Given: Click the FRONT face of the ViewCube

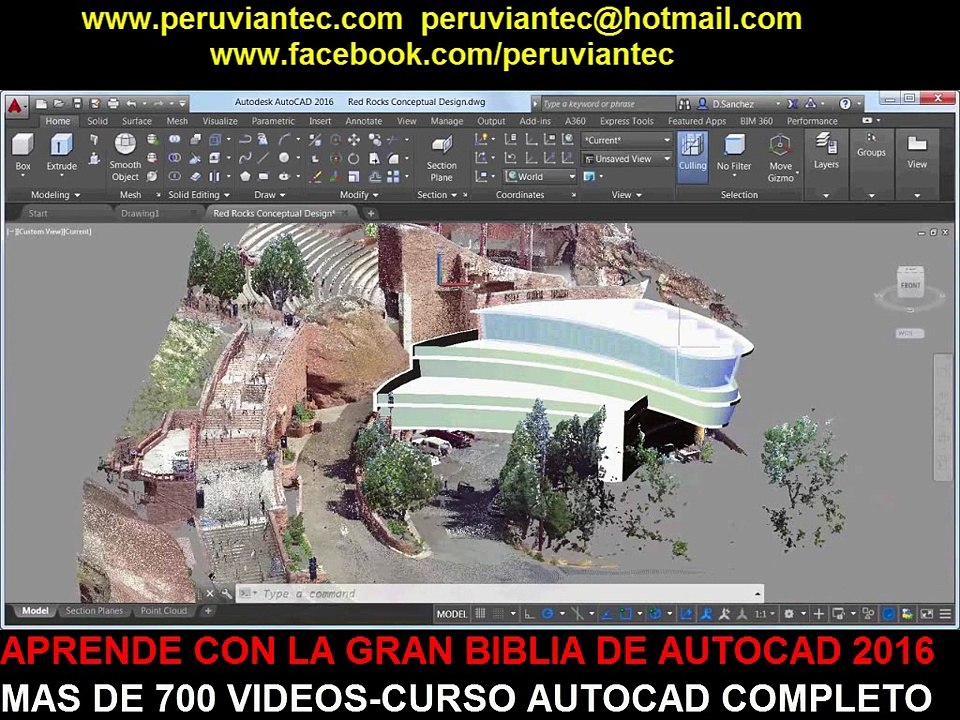Looking at the screenshot, I should [x=910, y=285].
